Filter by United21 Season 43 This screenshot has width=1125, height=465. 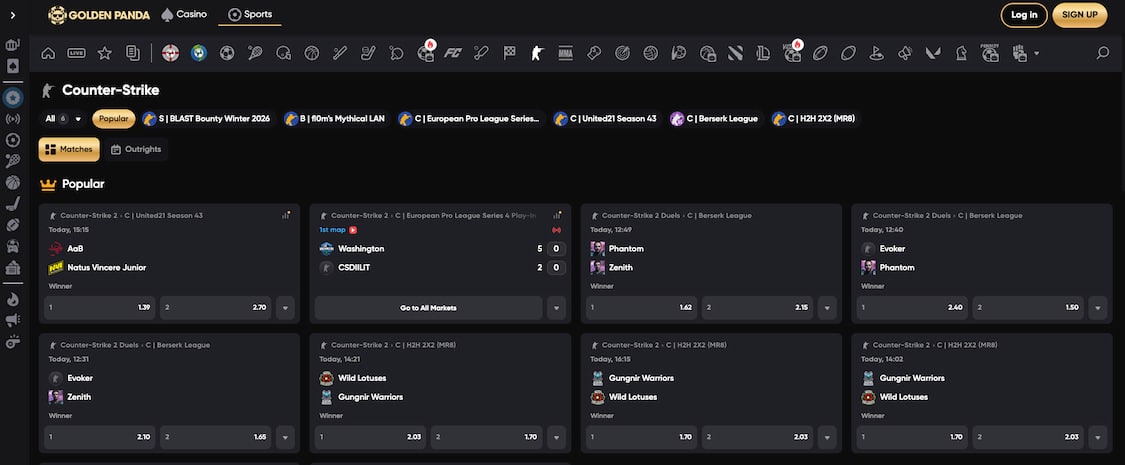click(606, 119)
